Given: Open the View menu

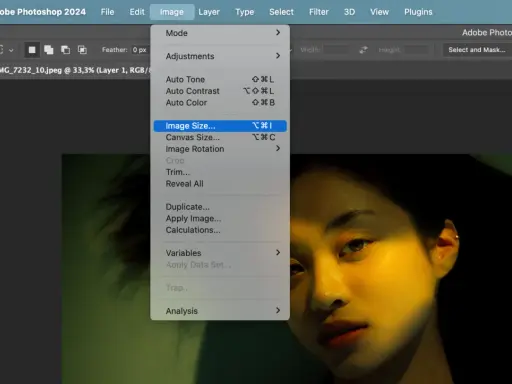Looking at the screenshot, I should (x=379, y=12).
